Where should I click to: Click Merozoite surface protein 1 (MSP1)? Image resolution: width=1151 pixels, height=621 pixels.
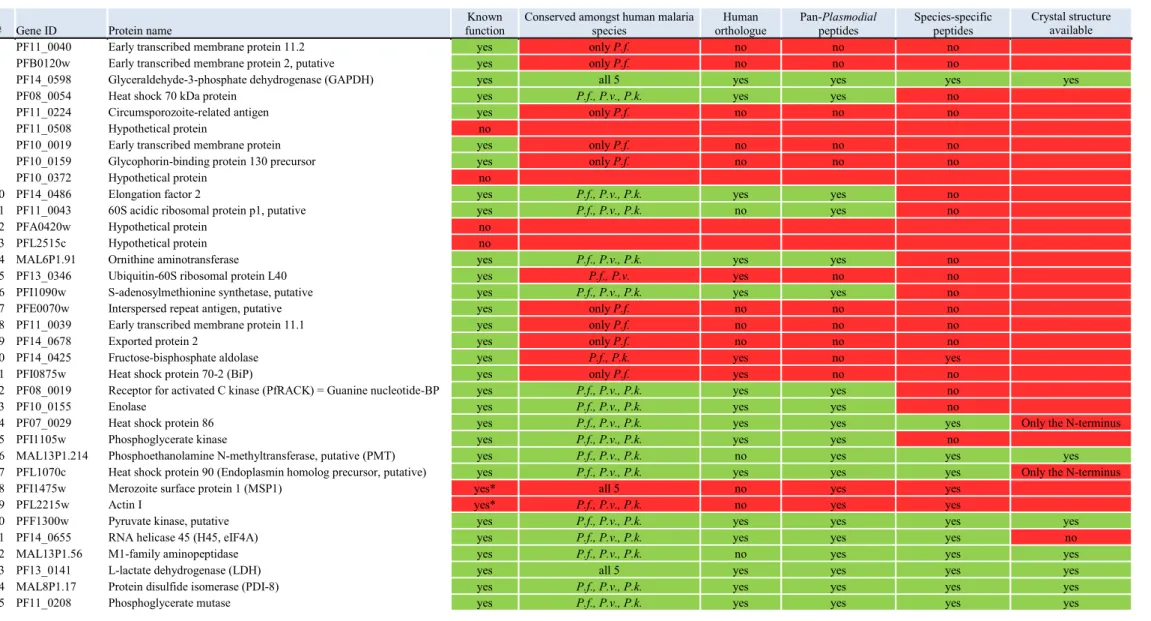[x=195, y=488]
